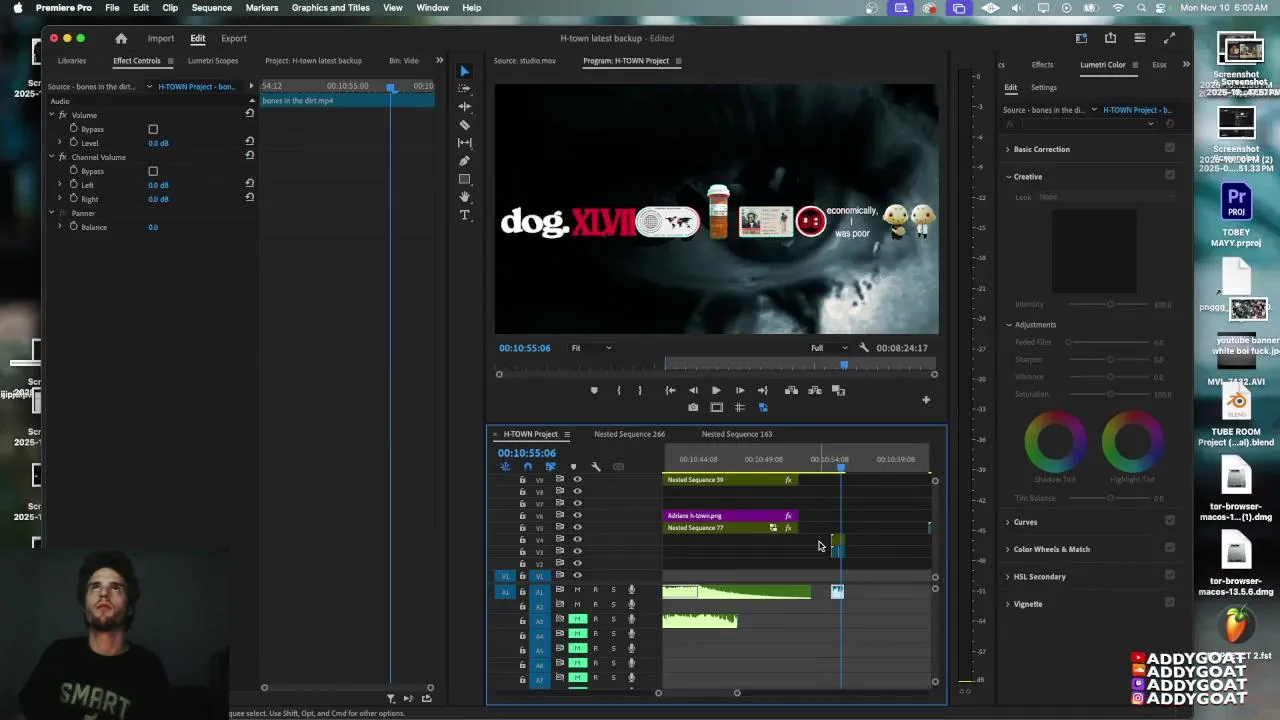
Task: Open Full playback resolution dropdown
Action: (x=829, y=348)
